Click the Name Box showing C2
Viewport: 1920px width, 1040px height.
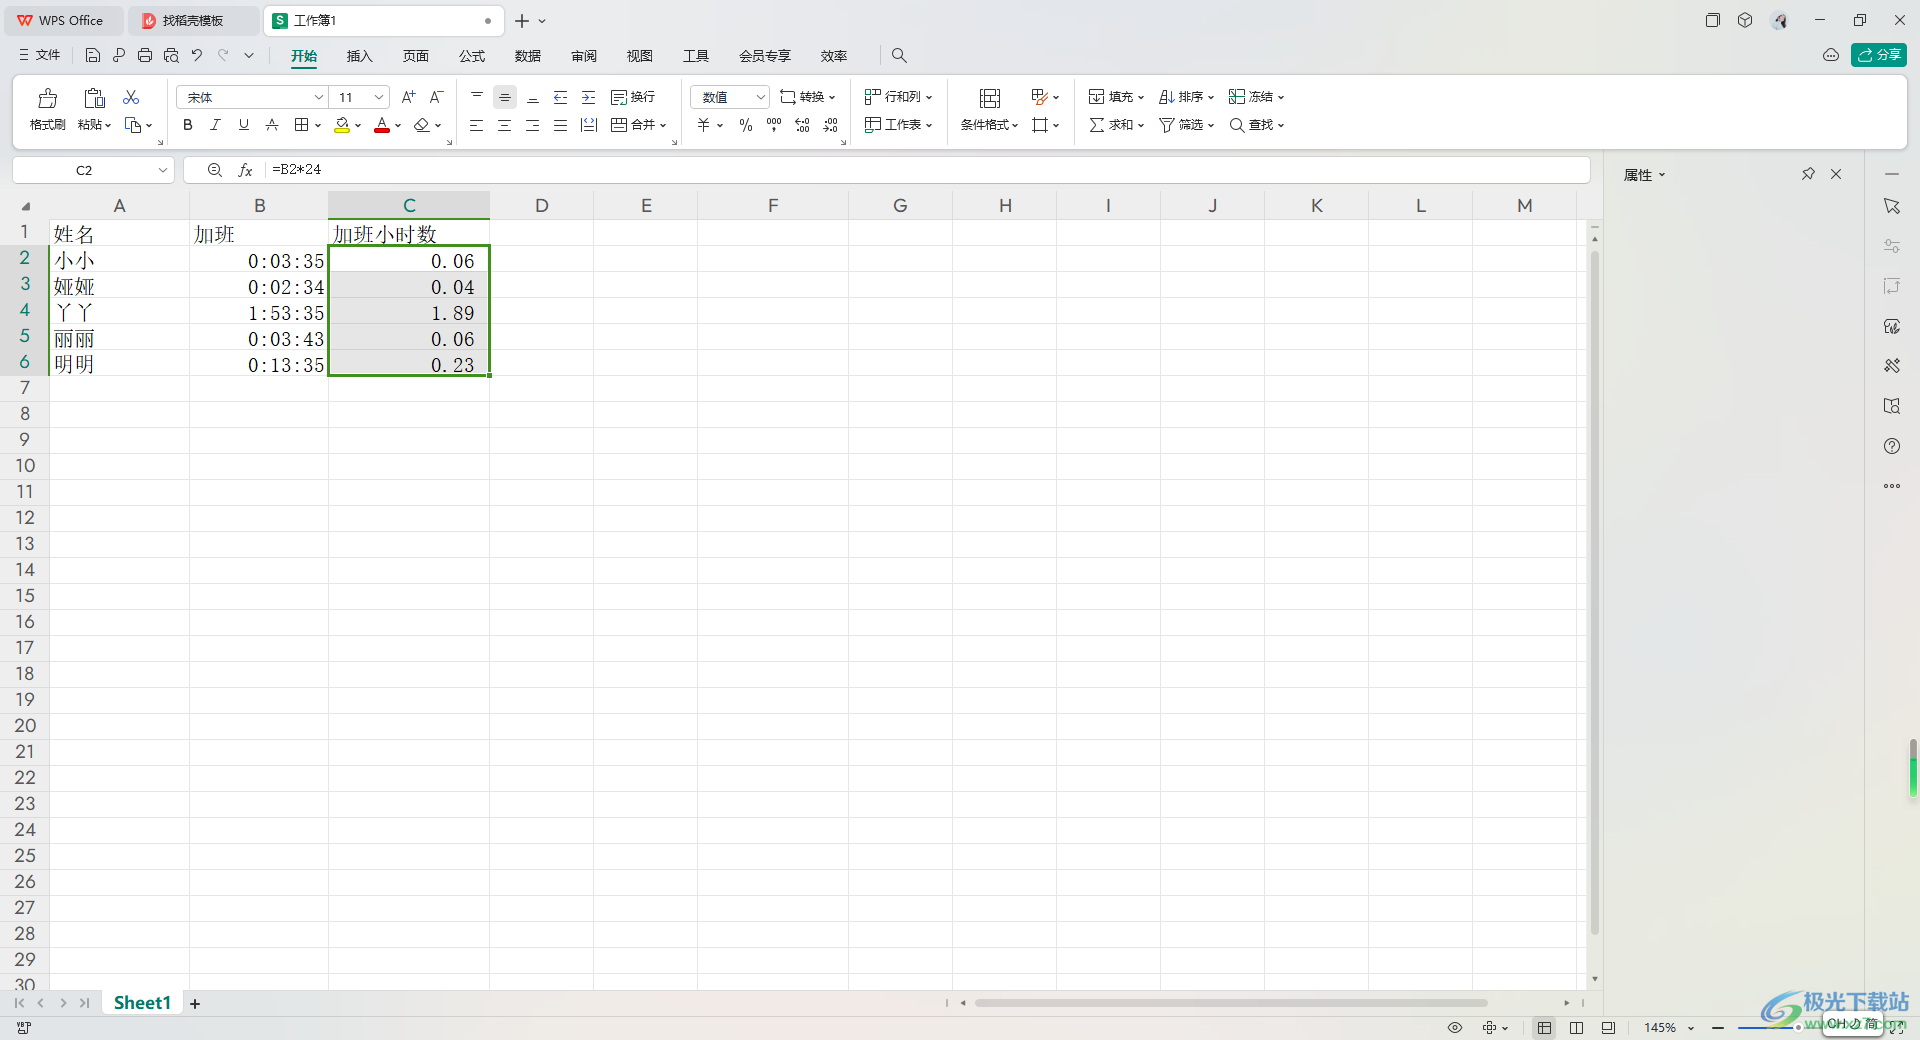[x=93, y=170]
